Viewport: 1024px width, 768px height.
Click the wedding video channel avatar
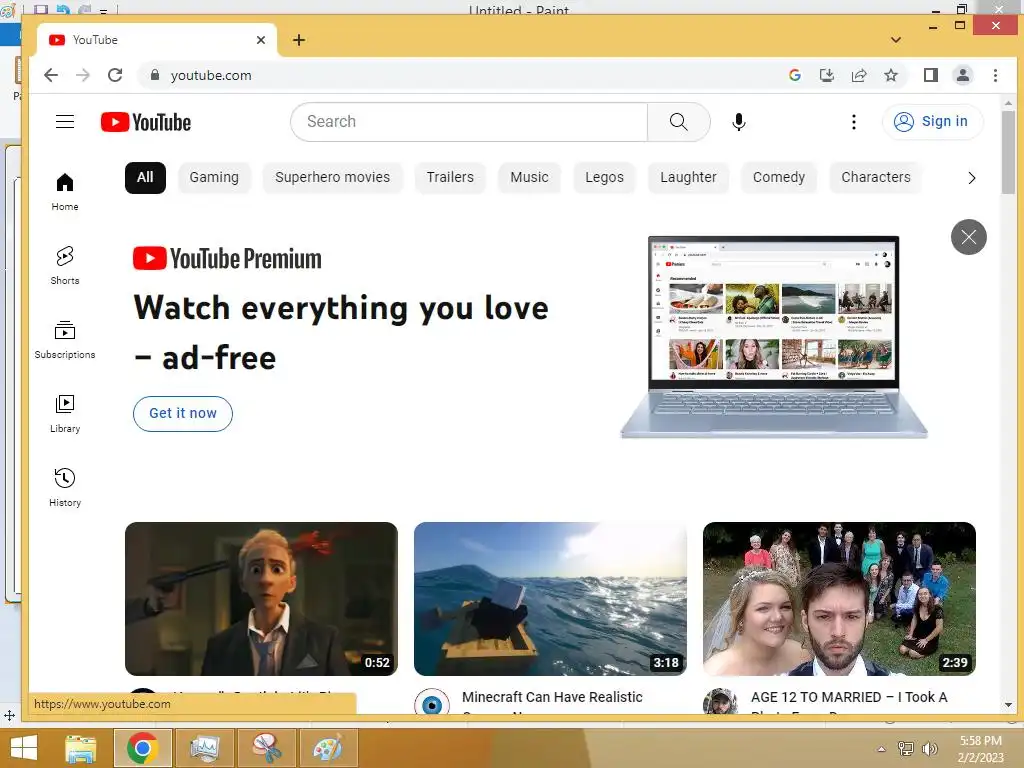point(720,702)
